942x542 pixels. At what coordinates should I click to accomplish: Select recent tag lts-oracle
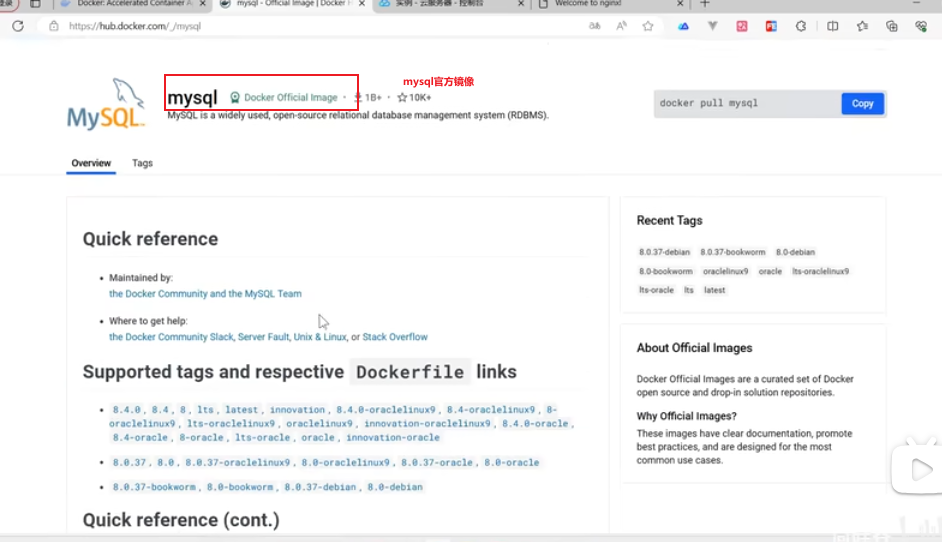pos(656,290)
